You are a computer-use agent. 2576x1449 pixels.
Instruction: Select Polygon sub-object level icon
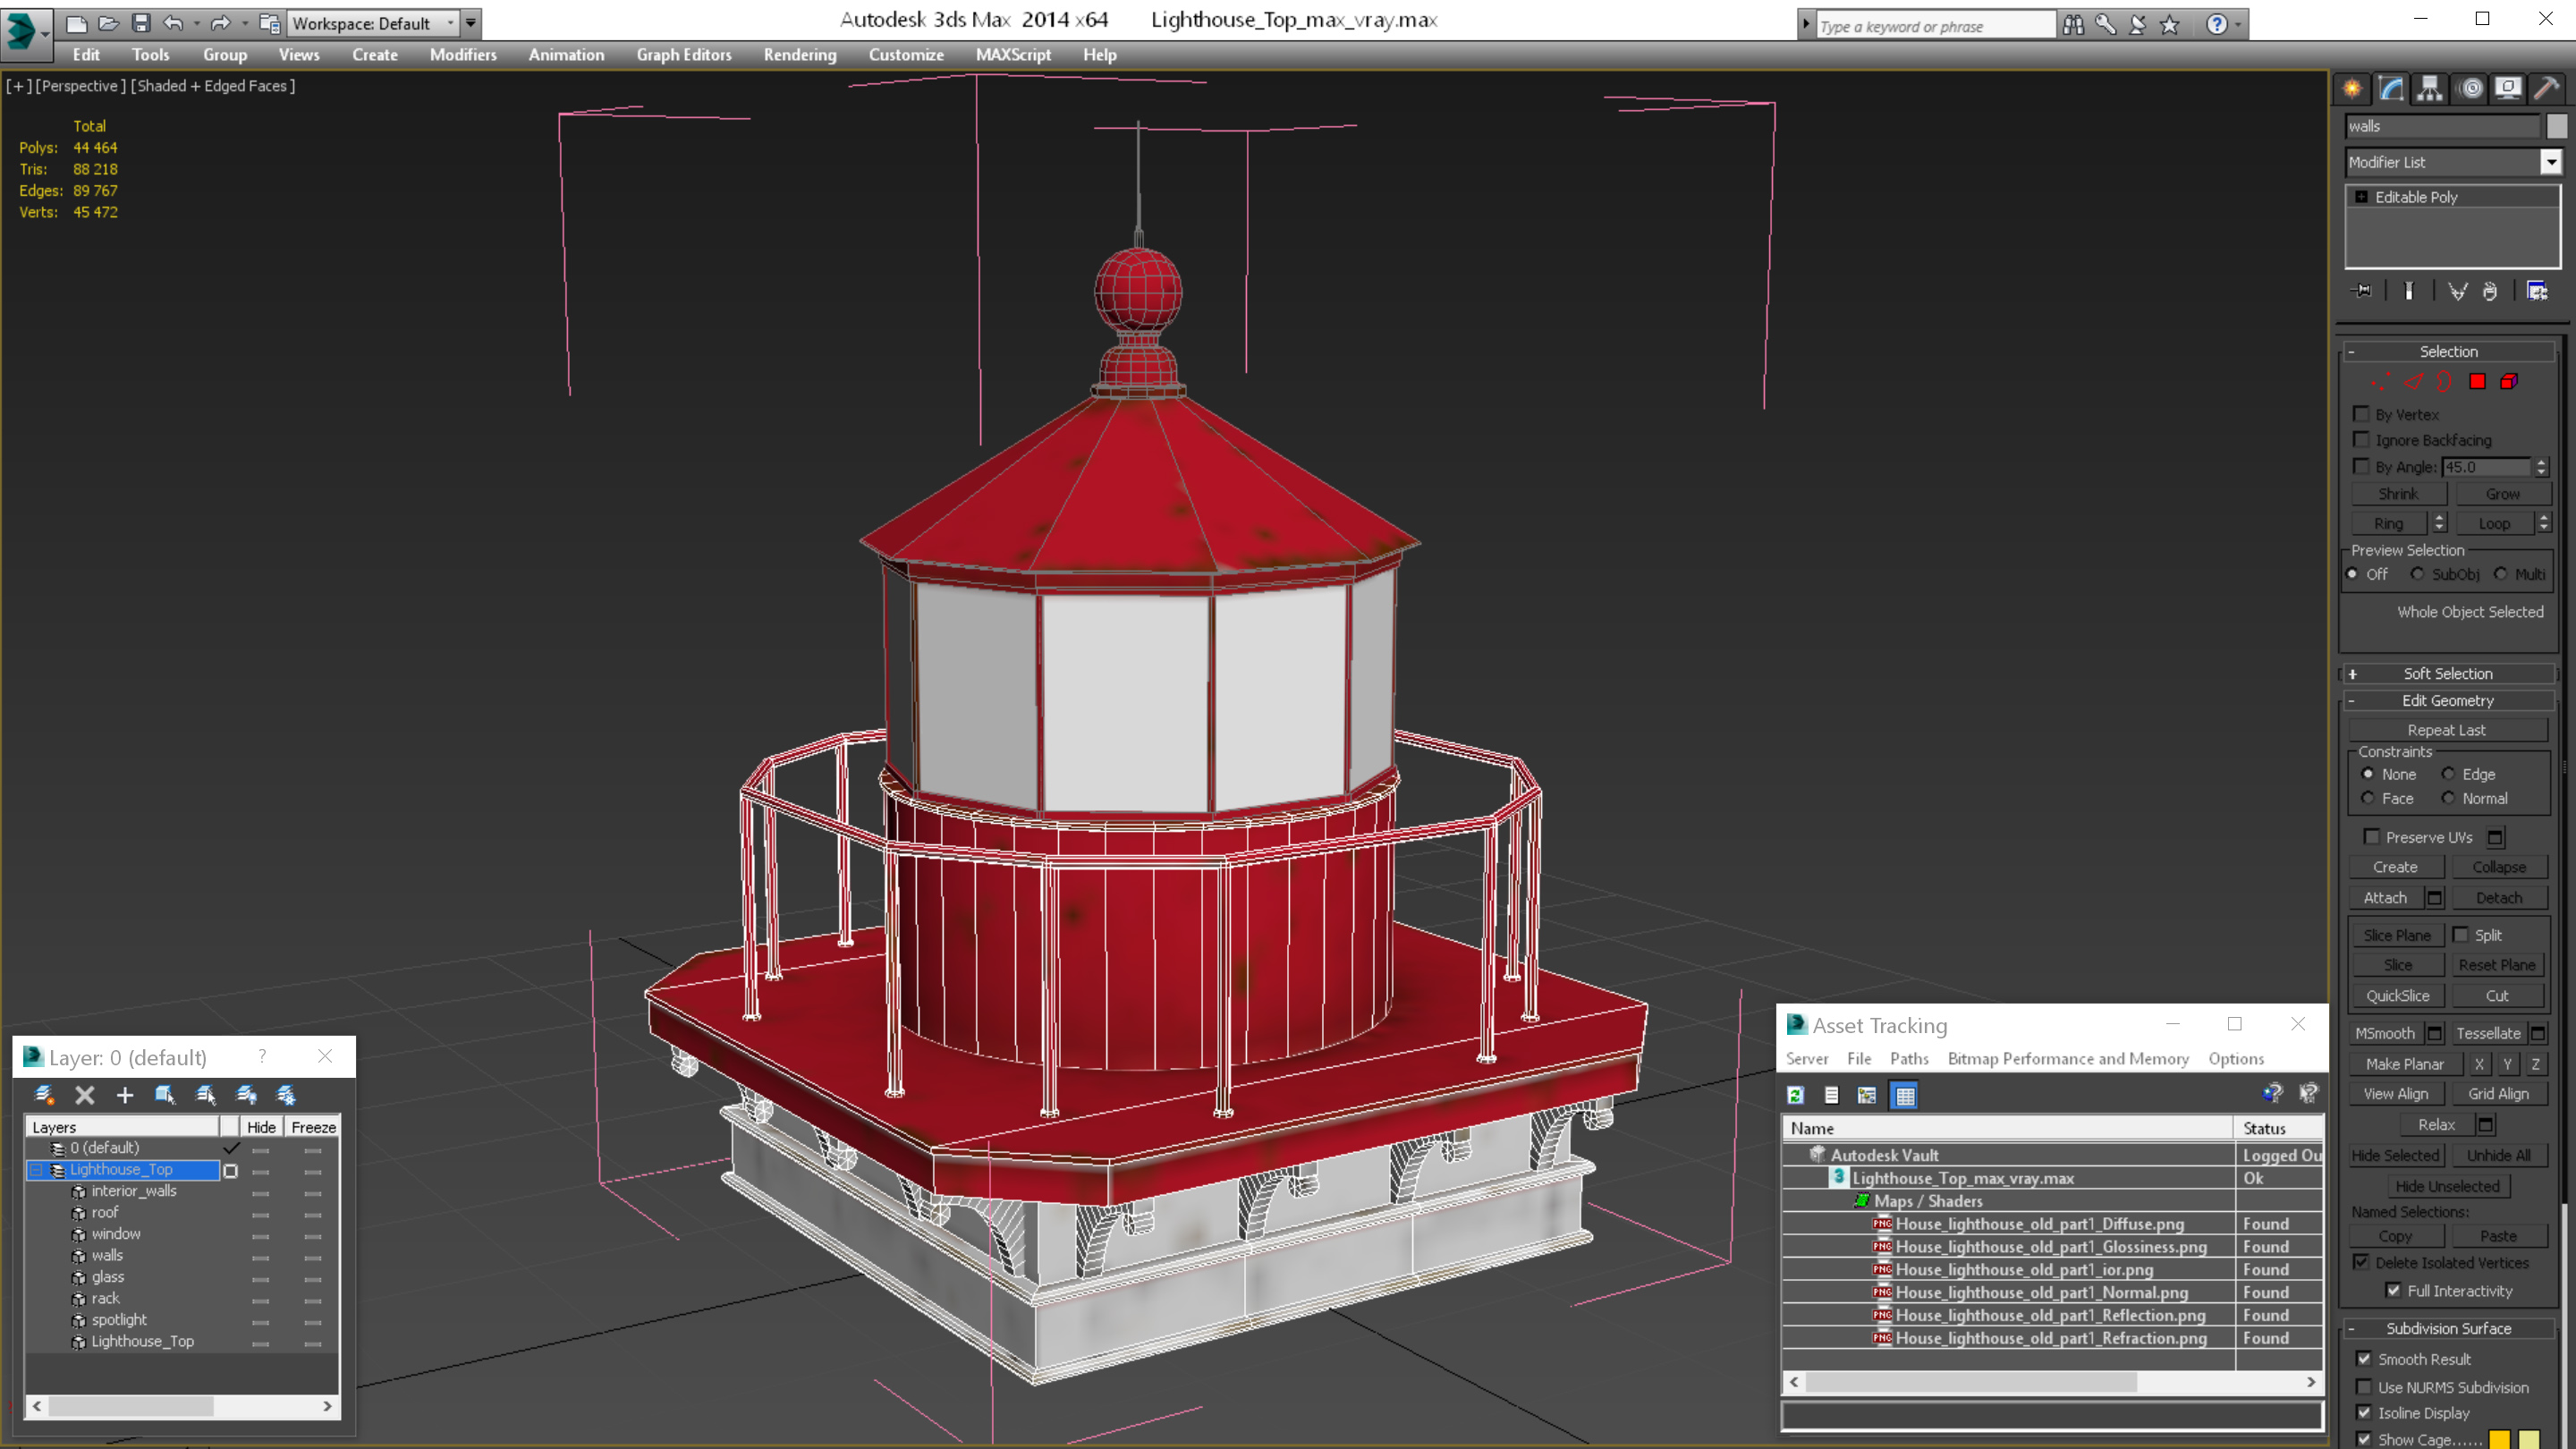click(x=2478, y=381)
